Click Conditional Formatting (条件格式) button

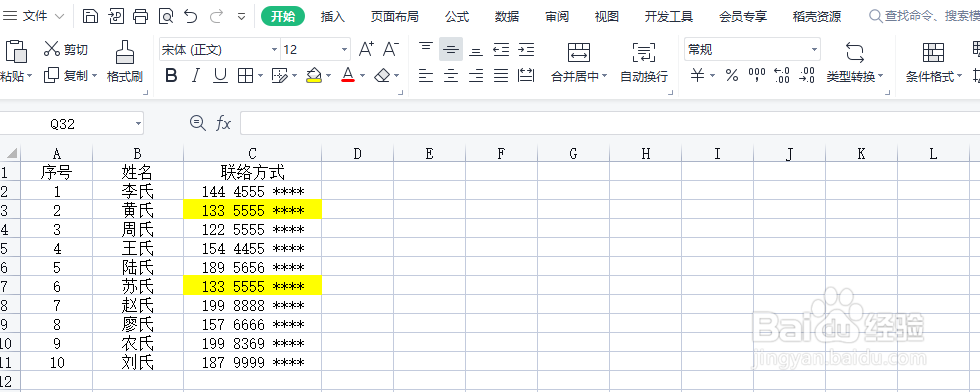[934, 63]
